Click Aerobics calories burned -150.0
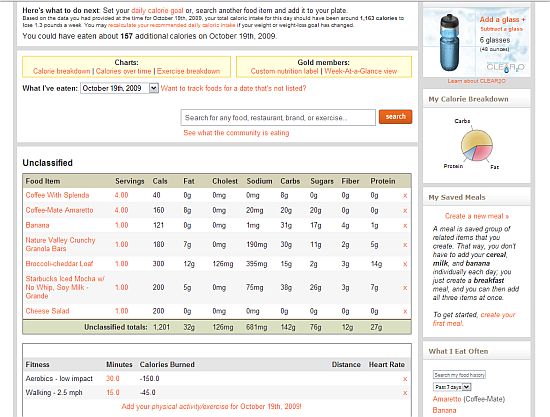Screen dimensions: 550x417 tap(149, 379)
